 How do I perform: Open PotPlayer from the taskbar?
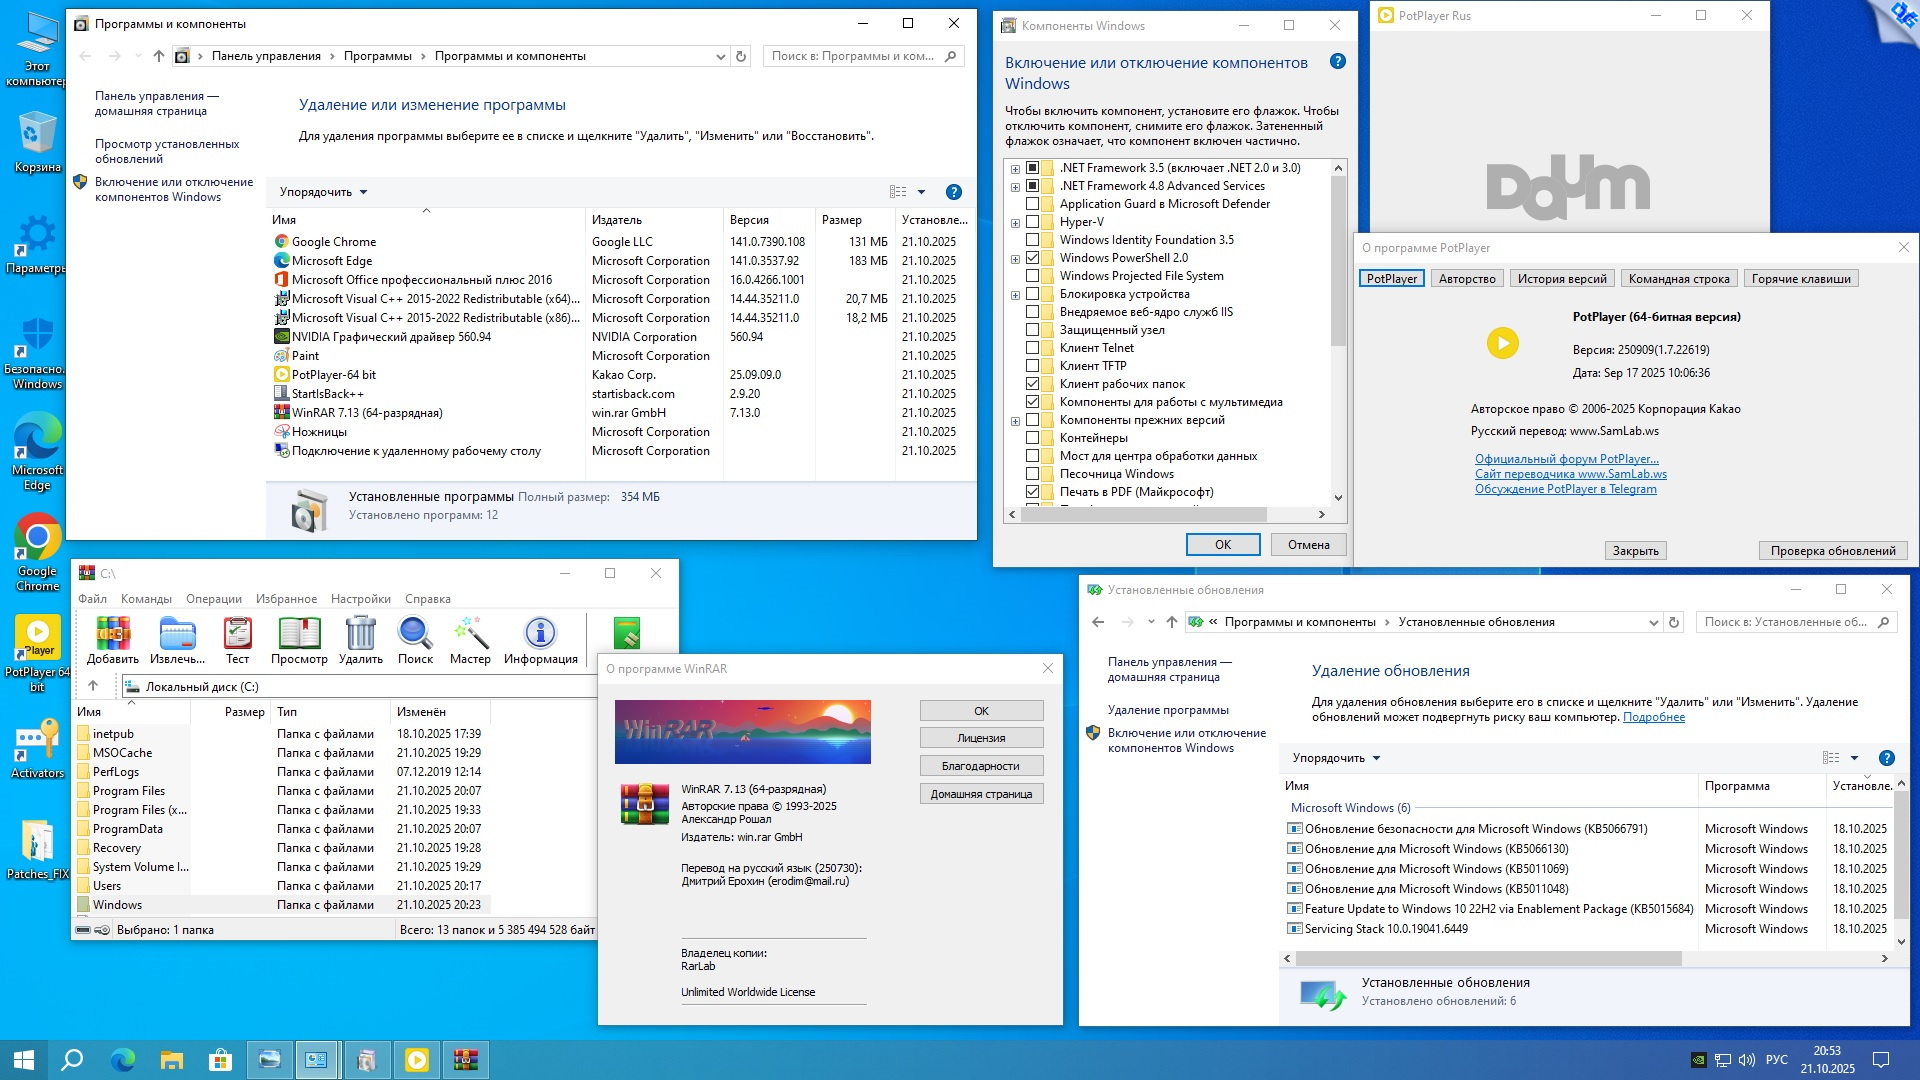pyautogui.click(x=416, y=1059)
